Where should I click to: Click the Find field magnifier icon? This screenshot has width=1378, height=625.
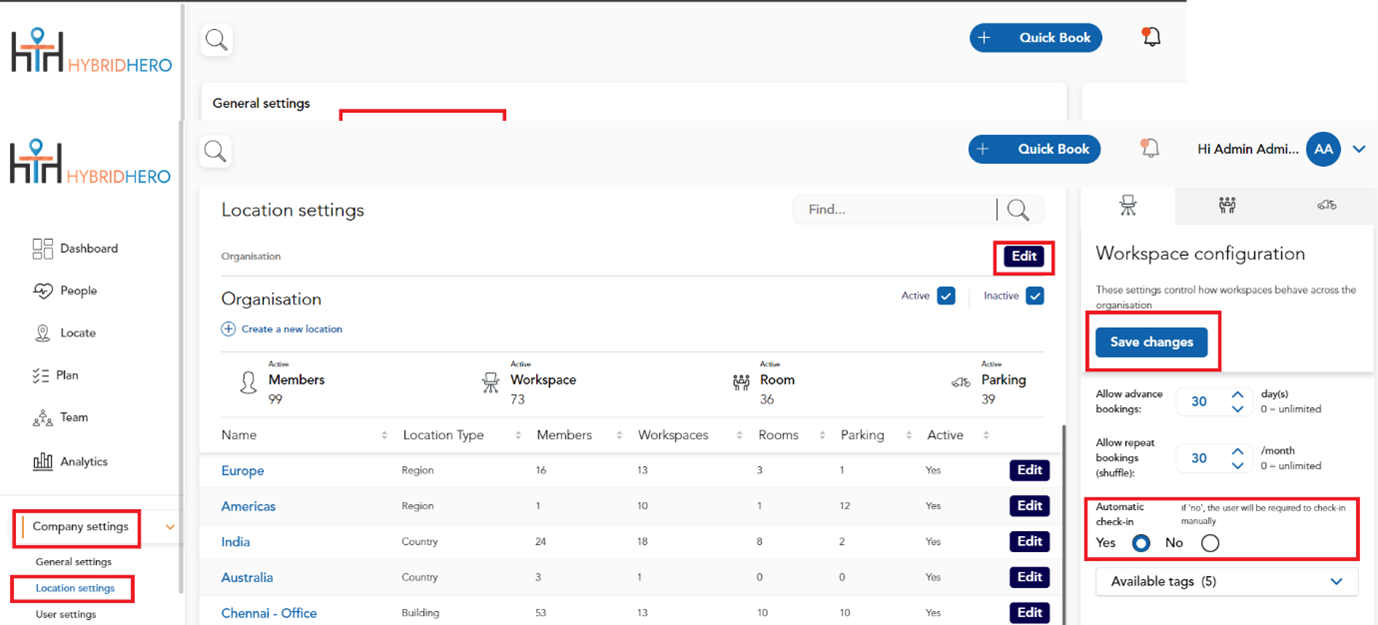pyautogui.click(x=1019, y=210)
